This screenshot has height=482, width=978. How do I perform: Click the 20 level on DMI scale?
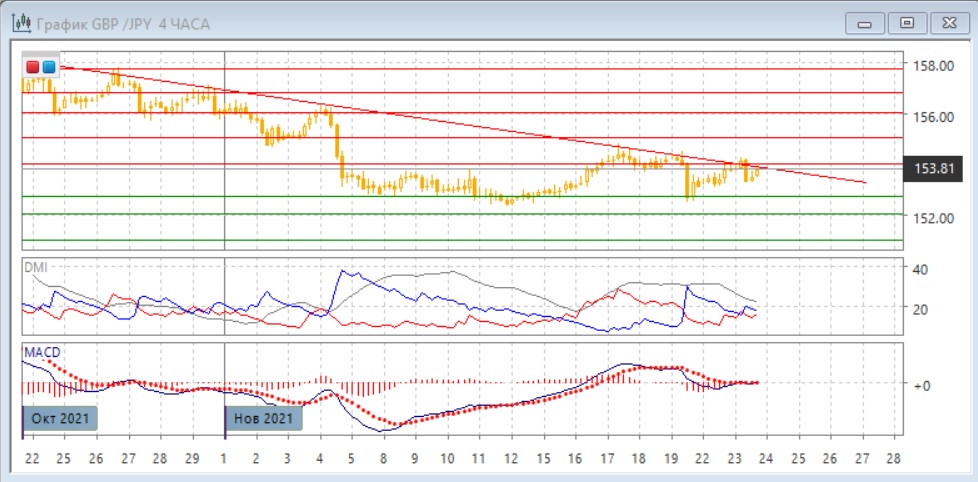[x=920, y=309]
